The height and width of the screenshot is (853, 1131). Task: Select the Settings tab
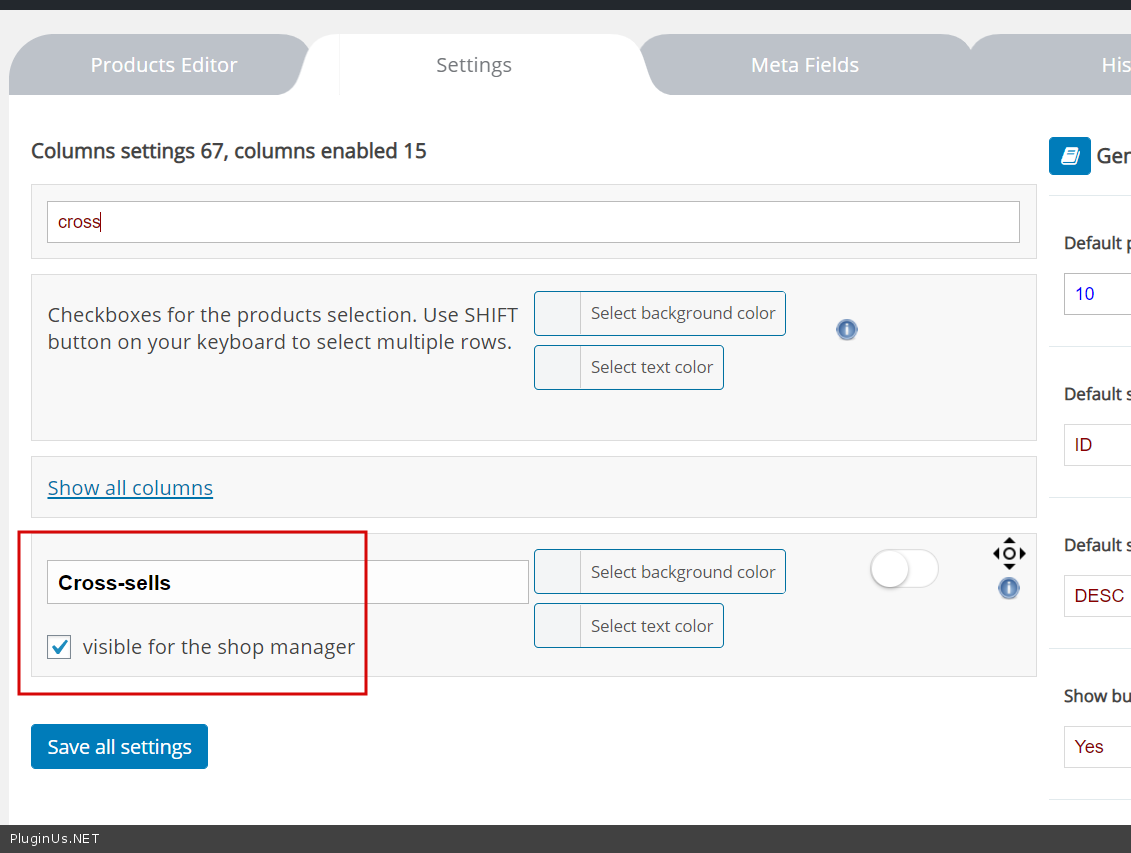473,65
